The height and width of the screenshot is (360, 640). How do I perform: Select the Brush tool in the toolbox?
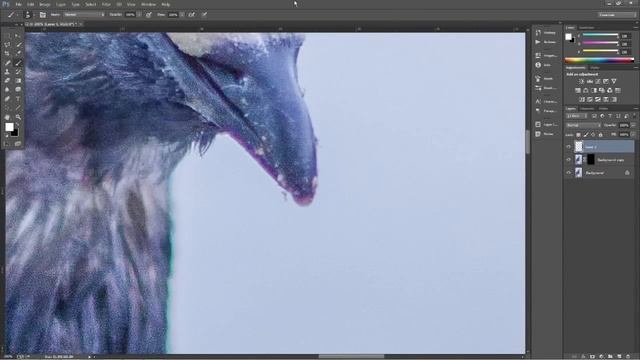[x=18, y=62]
